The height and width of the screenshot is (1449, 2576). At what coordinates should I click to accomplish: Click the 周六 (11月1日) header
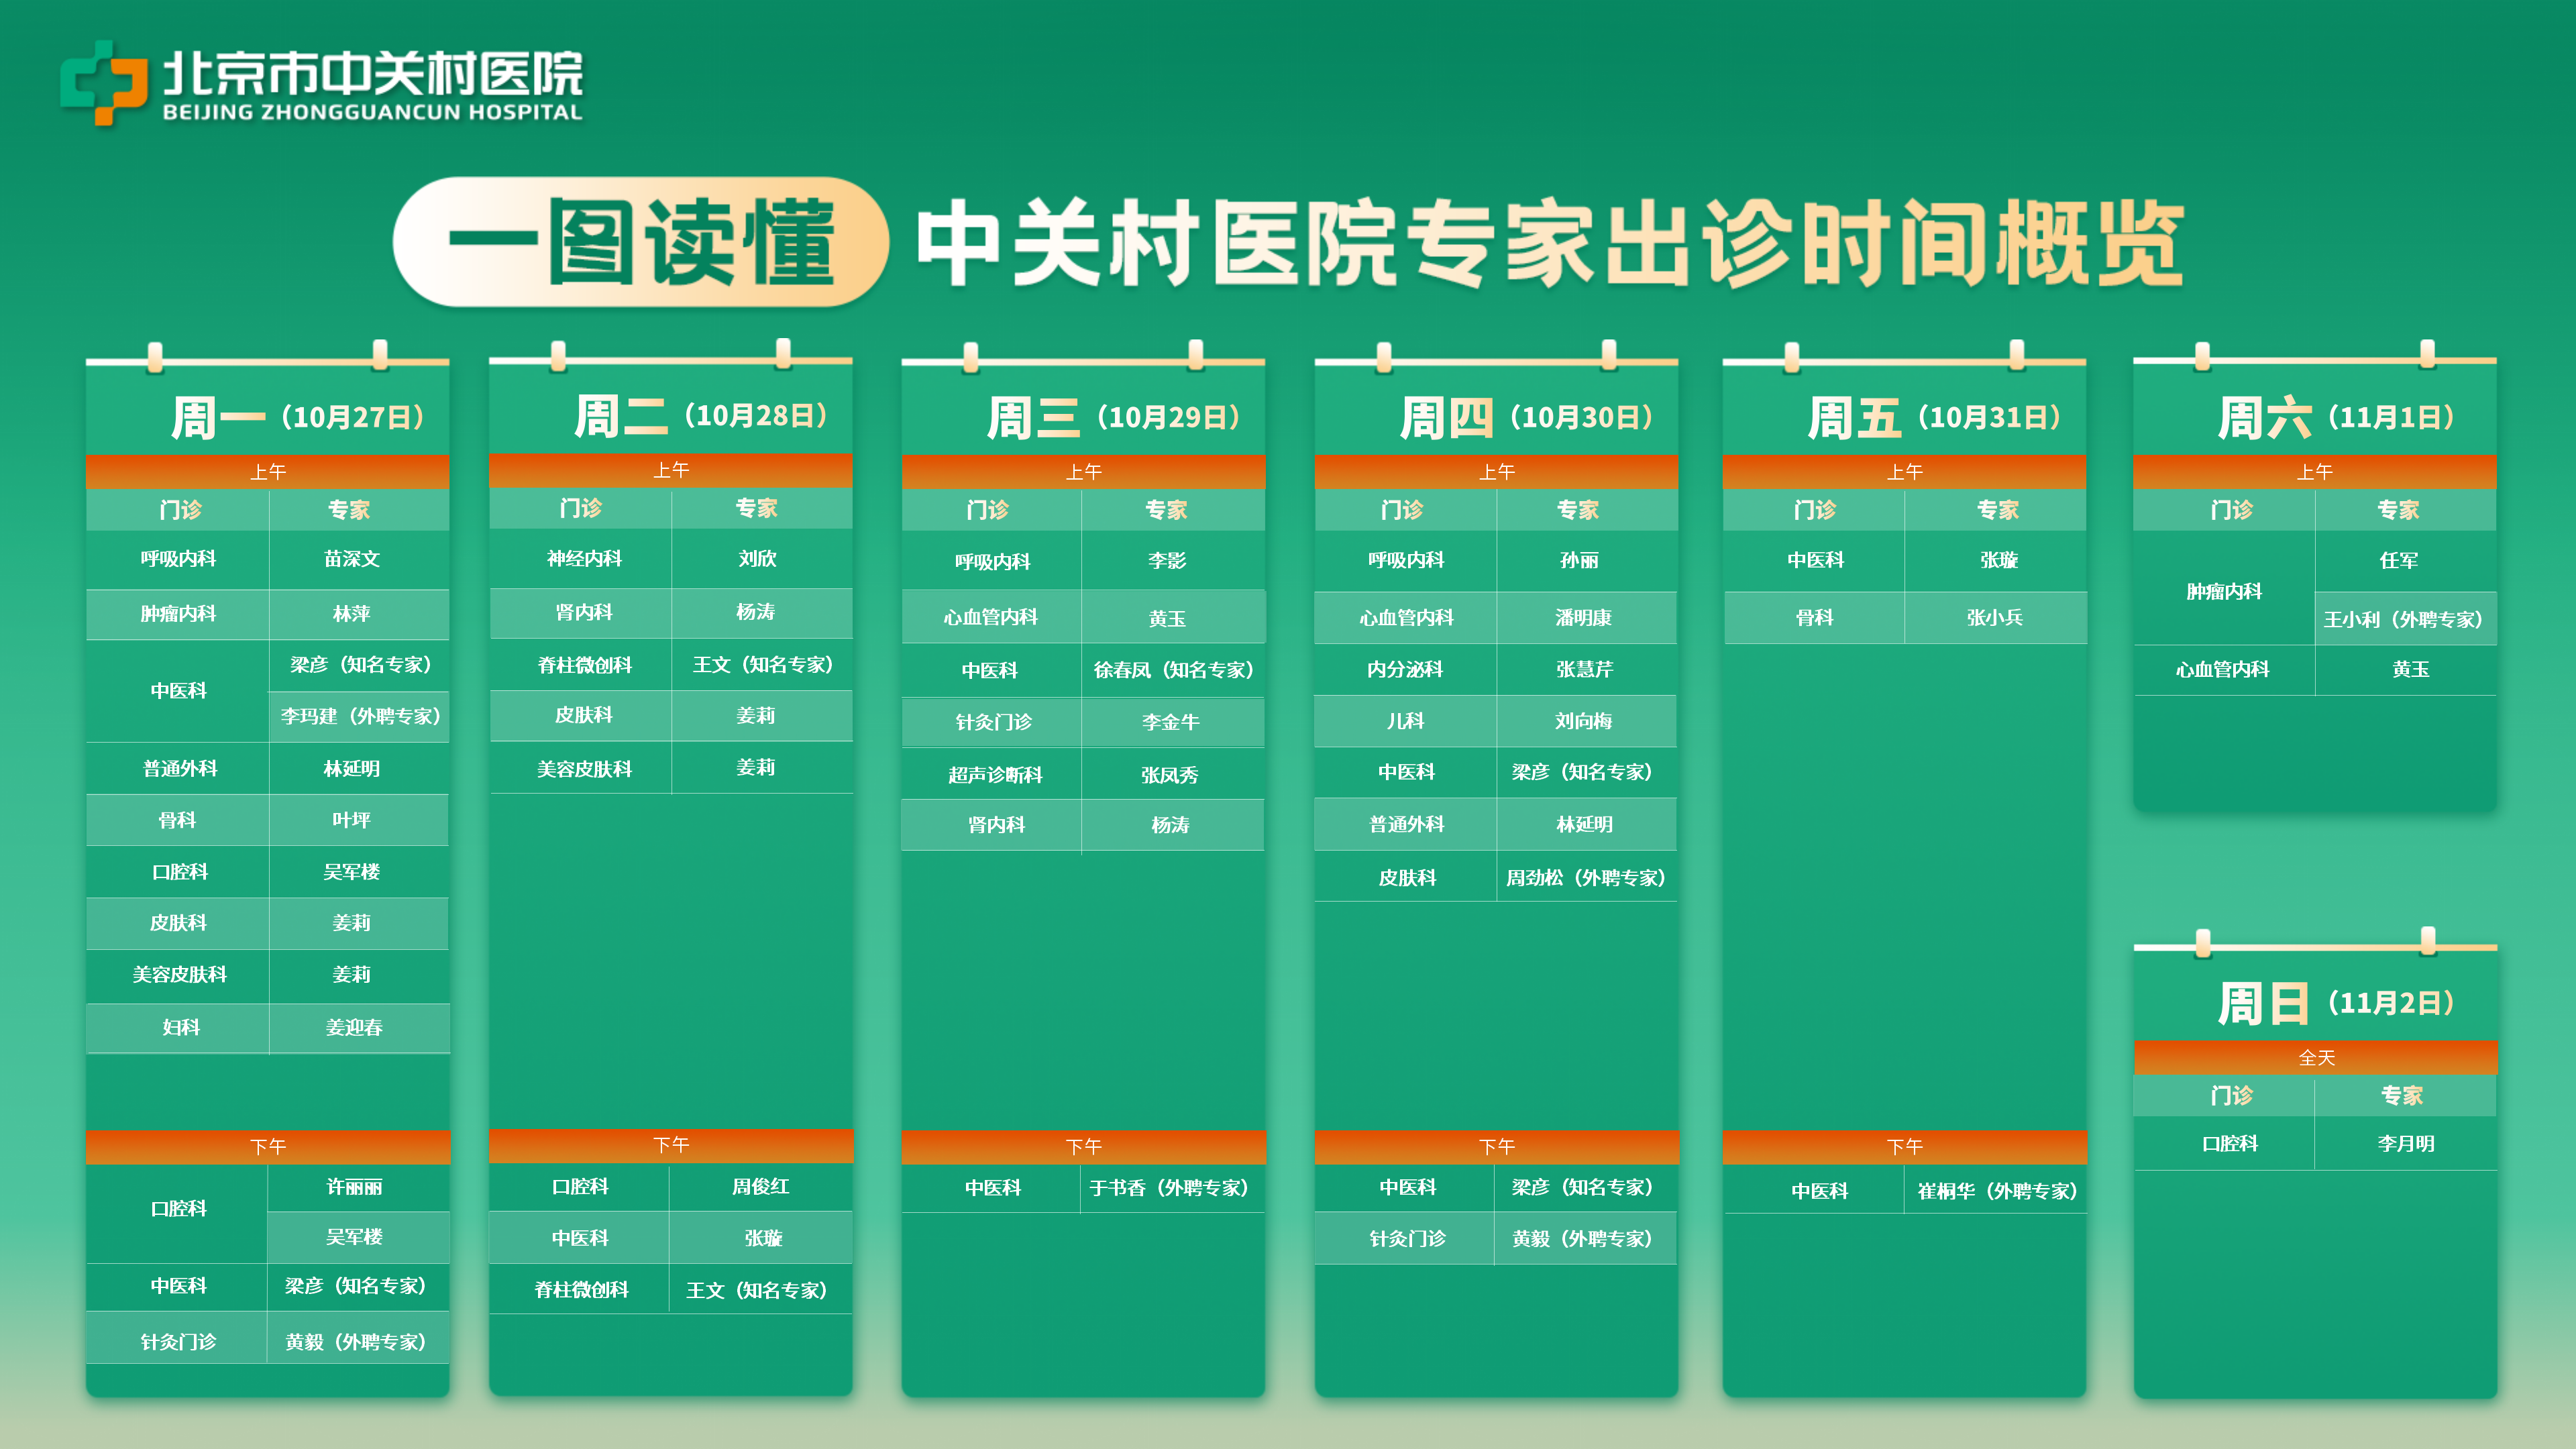(x=2335, y=417)
